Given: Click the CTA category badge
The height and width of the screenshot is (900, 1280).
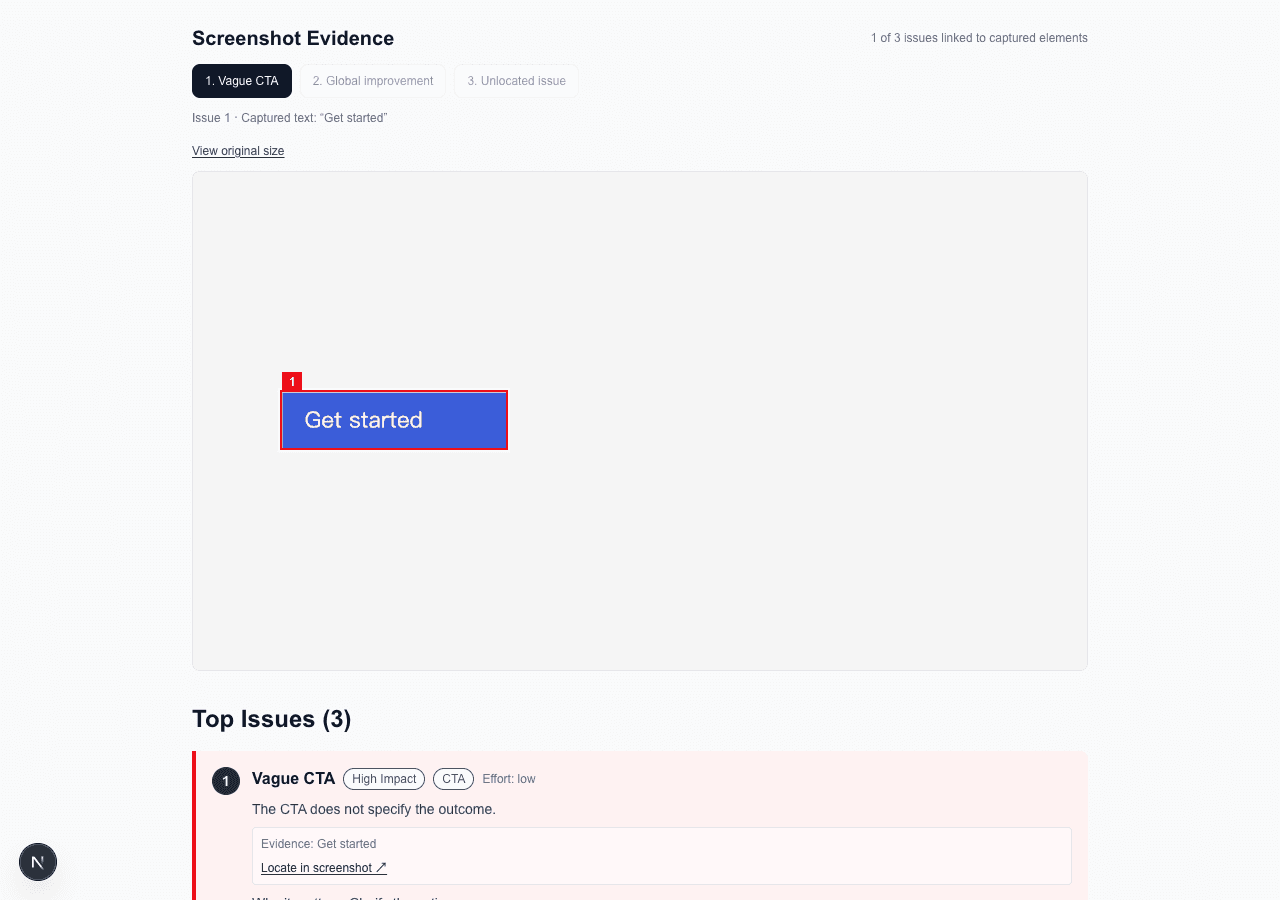Looking at the screenshot, I should [x=453, y=779].
